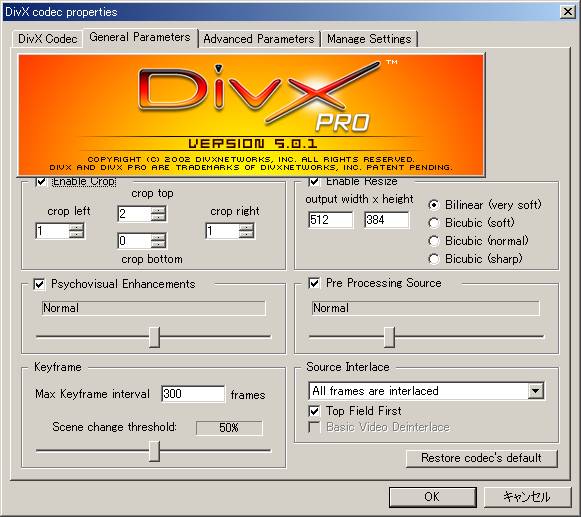Increase the crop right value
The image size is (581, 517).
[x=246, y=227]
